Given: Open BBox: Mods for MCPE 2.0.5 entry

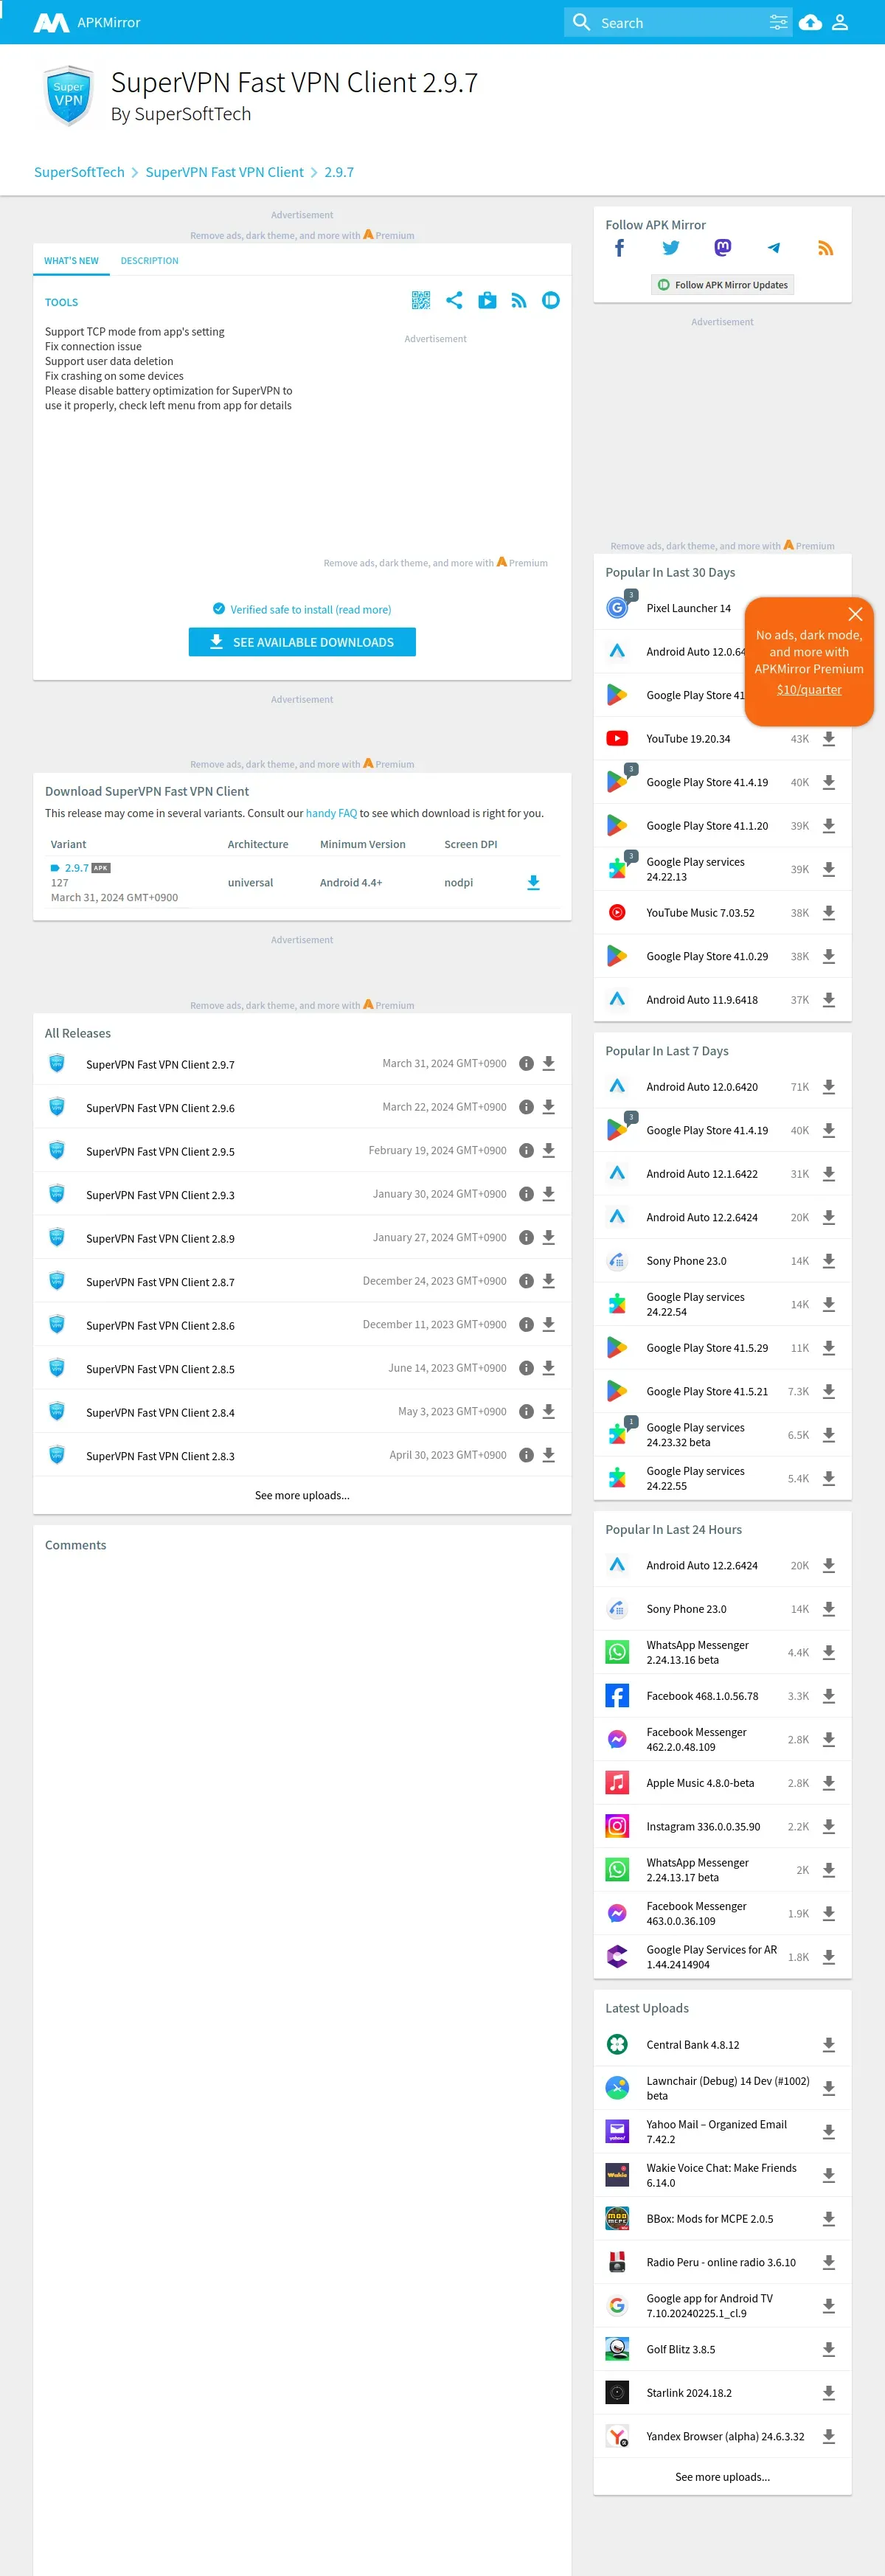Looking at the screenshot, I should coord(709,2218).
